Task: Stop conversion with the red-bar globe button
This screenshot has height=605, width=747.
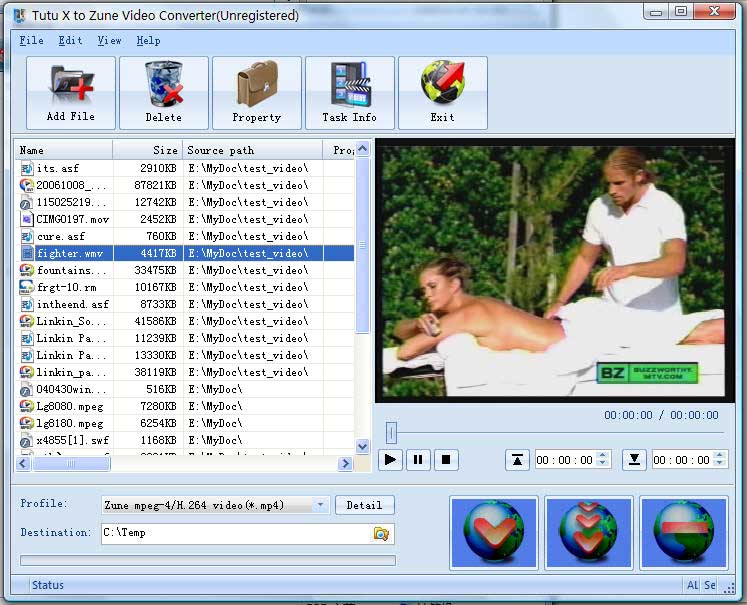Action: tap(684, 533)
